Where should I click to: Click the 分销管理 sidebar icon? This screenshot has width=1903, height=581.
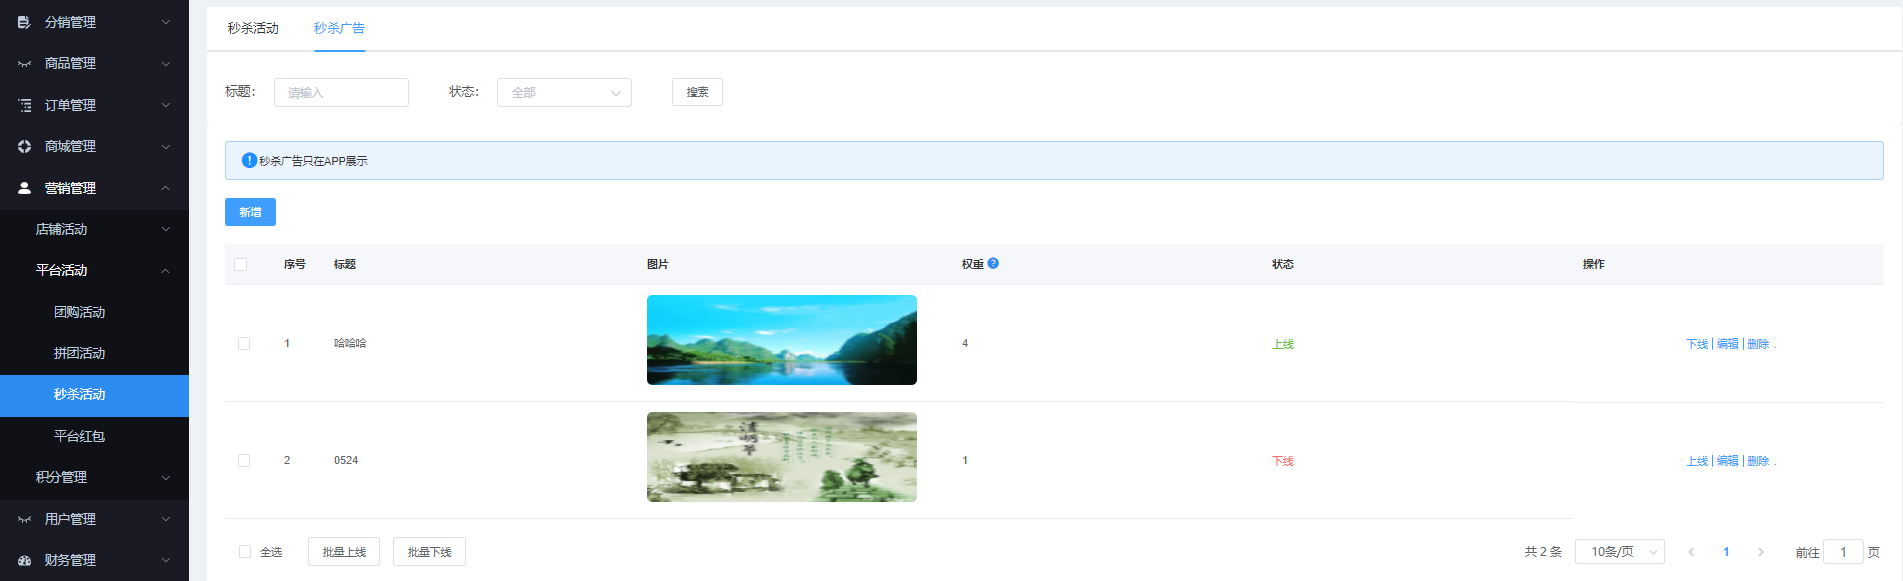pyautogui.click(x=24, y=22)
